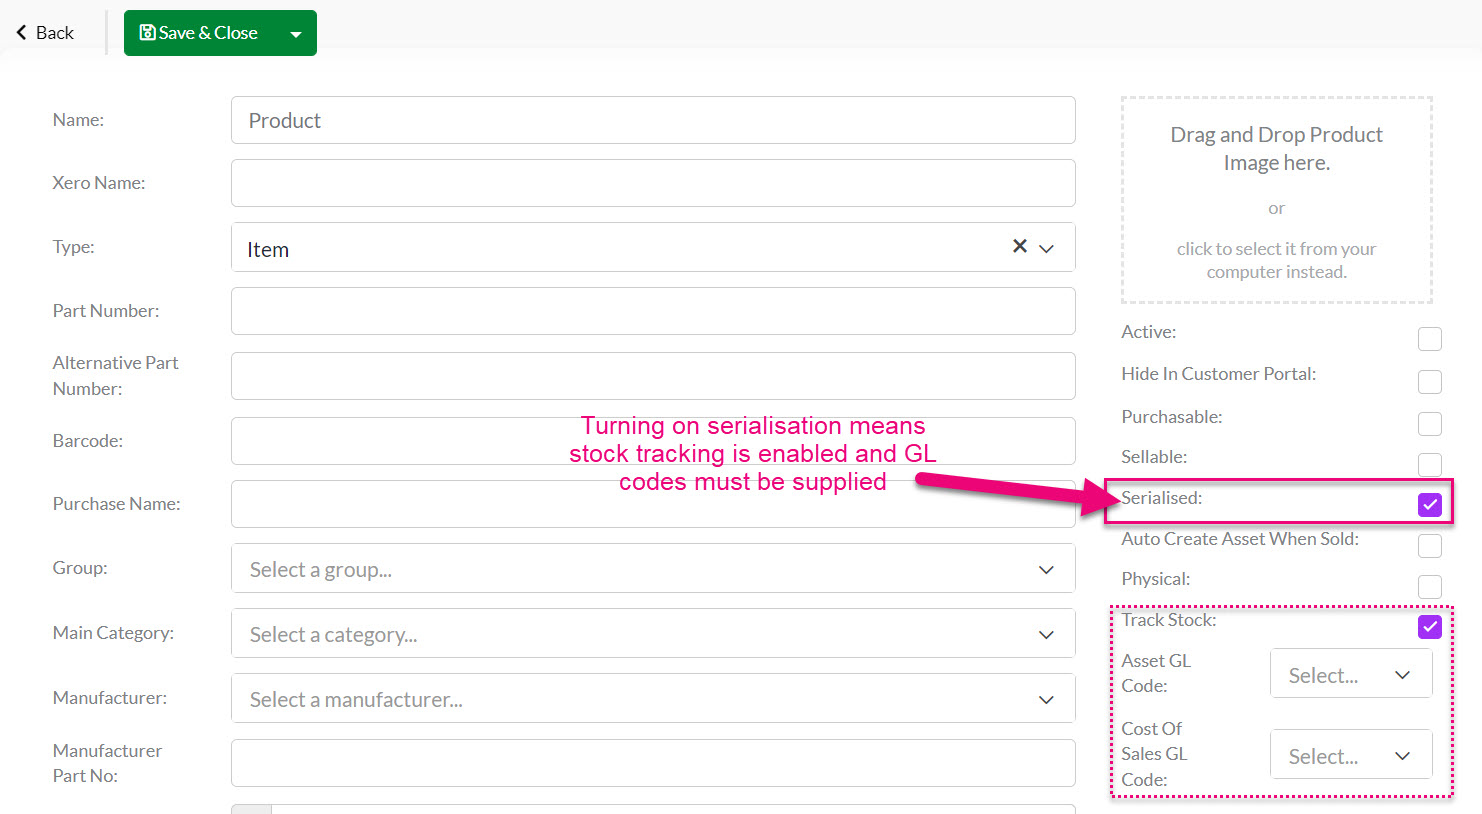Open the Save & Close dropdown arrow
The width and height of the screenshot is (1482, 814).
click(x=296, y=33)
